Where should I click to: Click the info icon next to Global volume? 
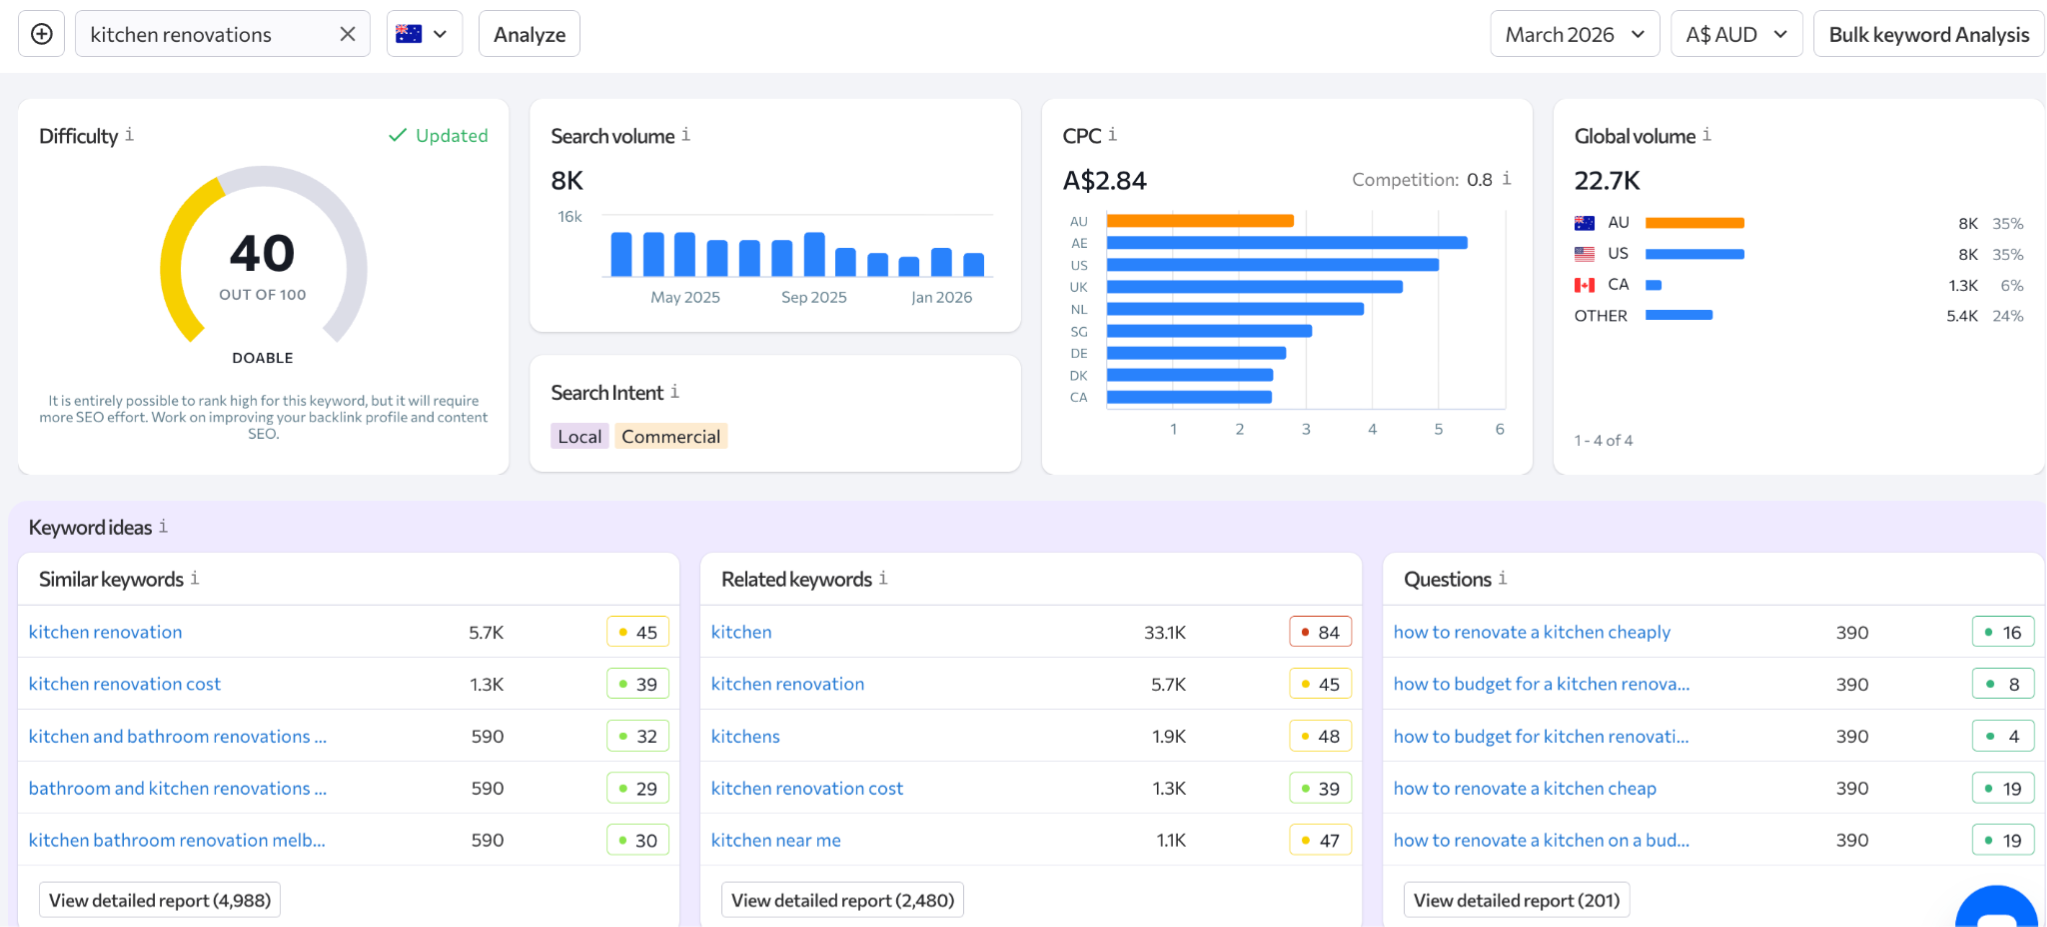point(1707,135)
